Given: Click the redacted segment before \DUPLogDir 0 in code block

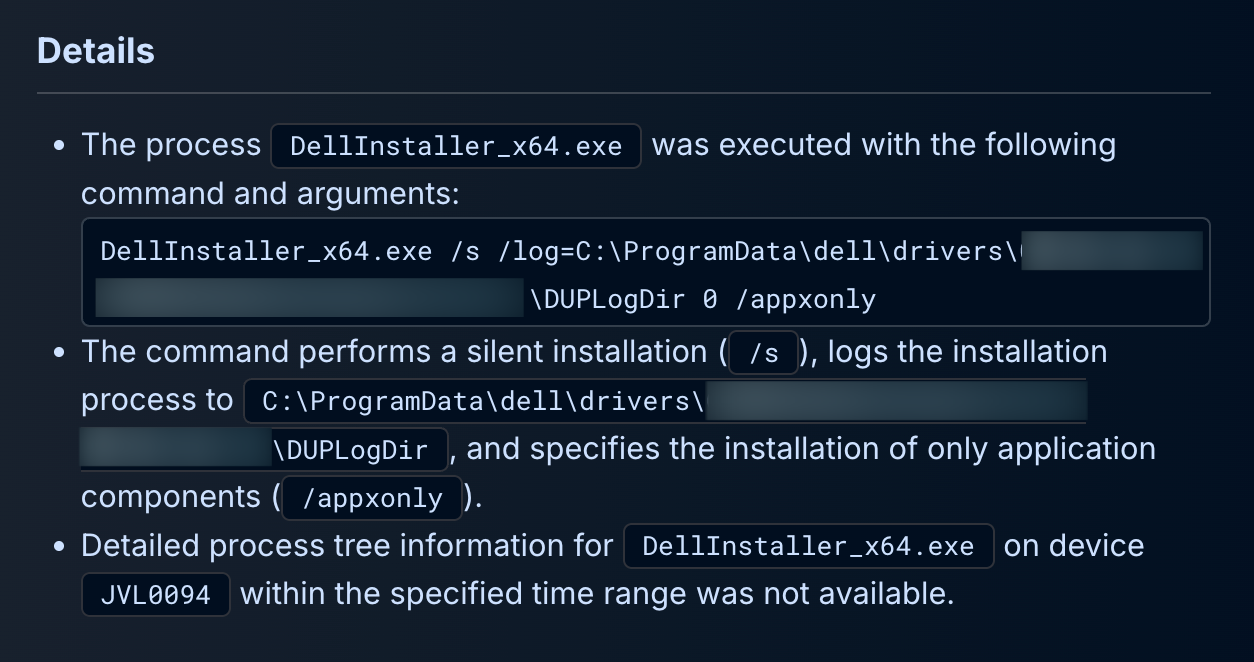Looking at the screenshot, I should (x=310, y=298).
